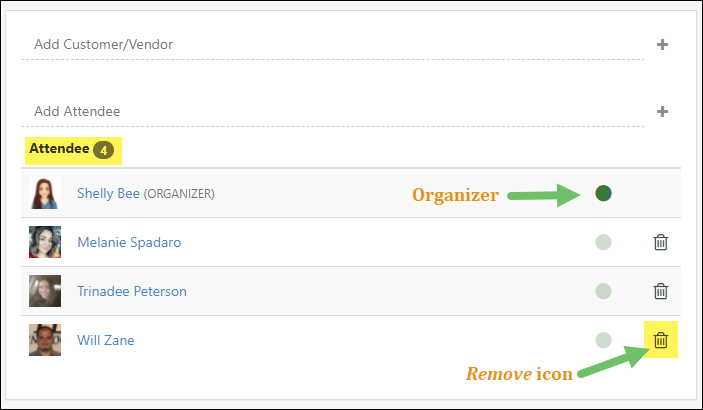Toggle the organizer dot for Will Zane

pos(603,340)
